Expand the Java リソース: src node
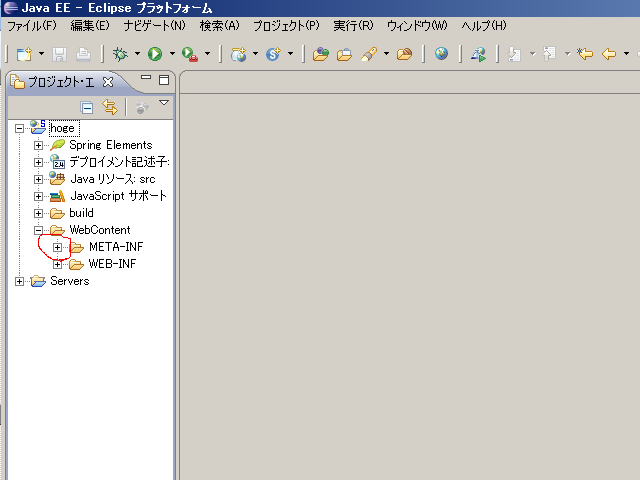 click(x=38, y=179)
